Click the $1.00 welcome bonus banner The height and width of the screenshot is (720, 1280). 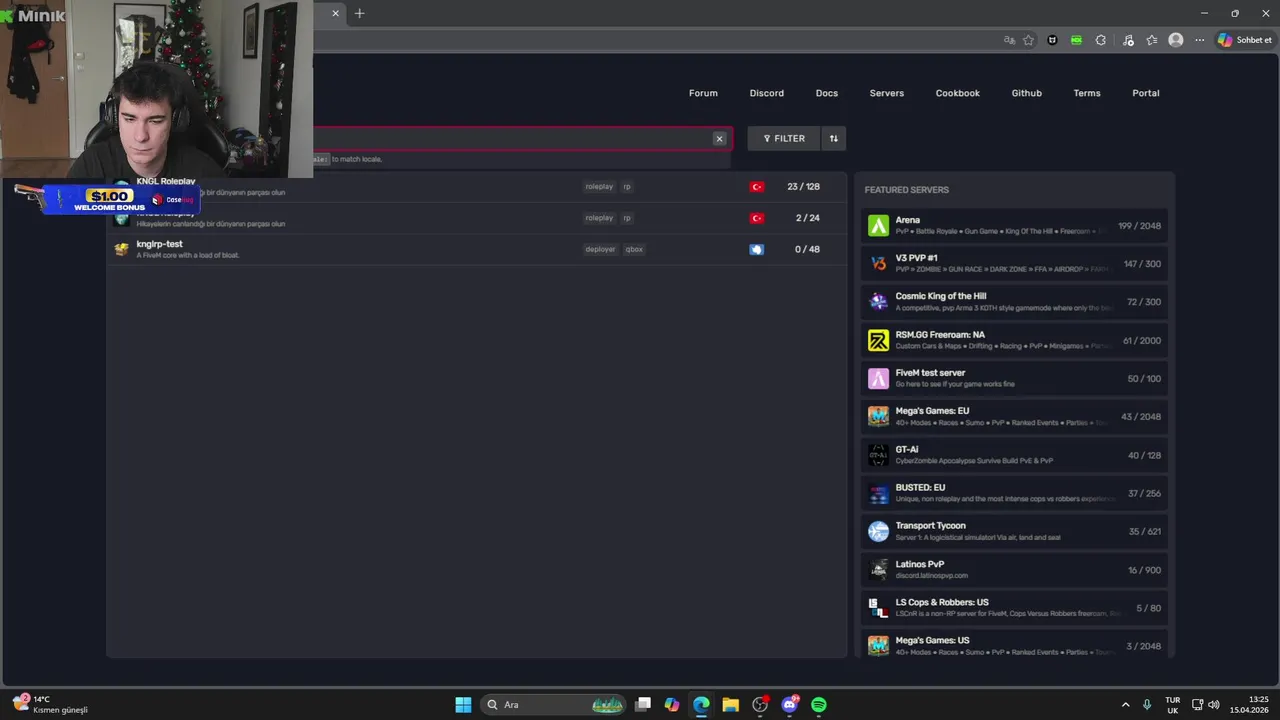(120, 200)
